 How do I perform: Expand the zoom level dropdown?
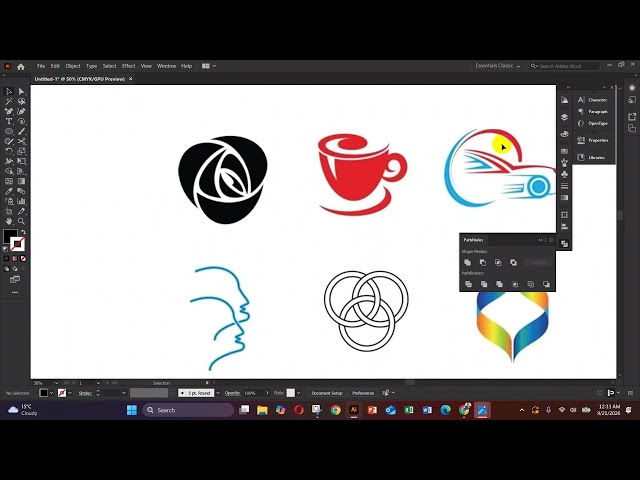tap(56, 383)
